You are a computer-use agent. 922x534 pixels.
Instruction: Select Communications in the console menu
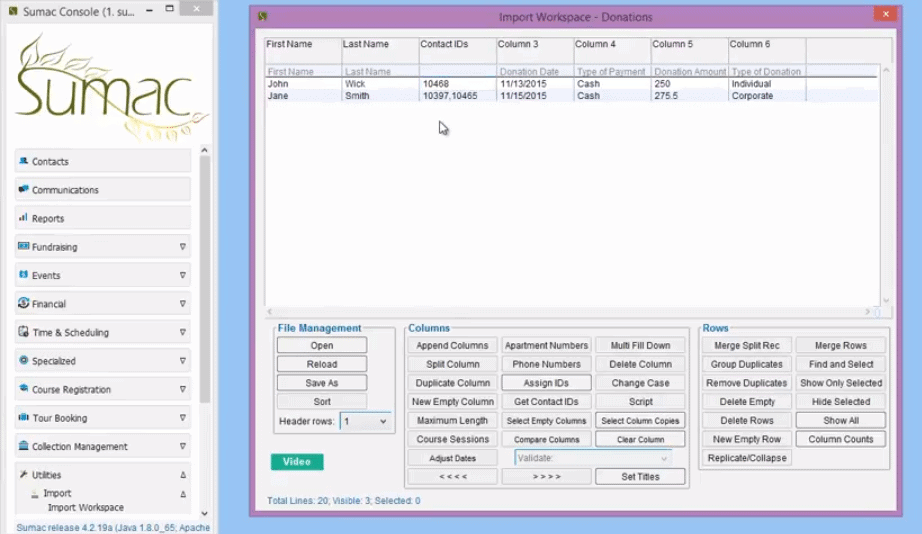[103, 190]
